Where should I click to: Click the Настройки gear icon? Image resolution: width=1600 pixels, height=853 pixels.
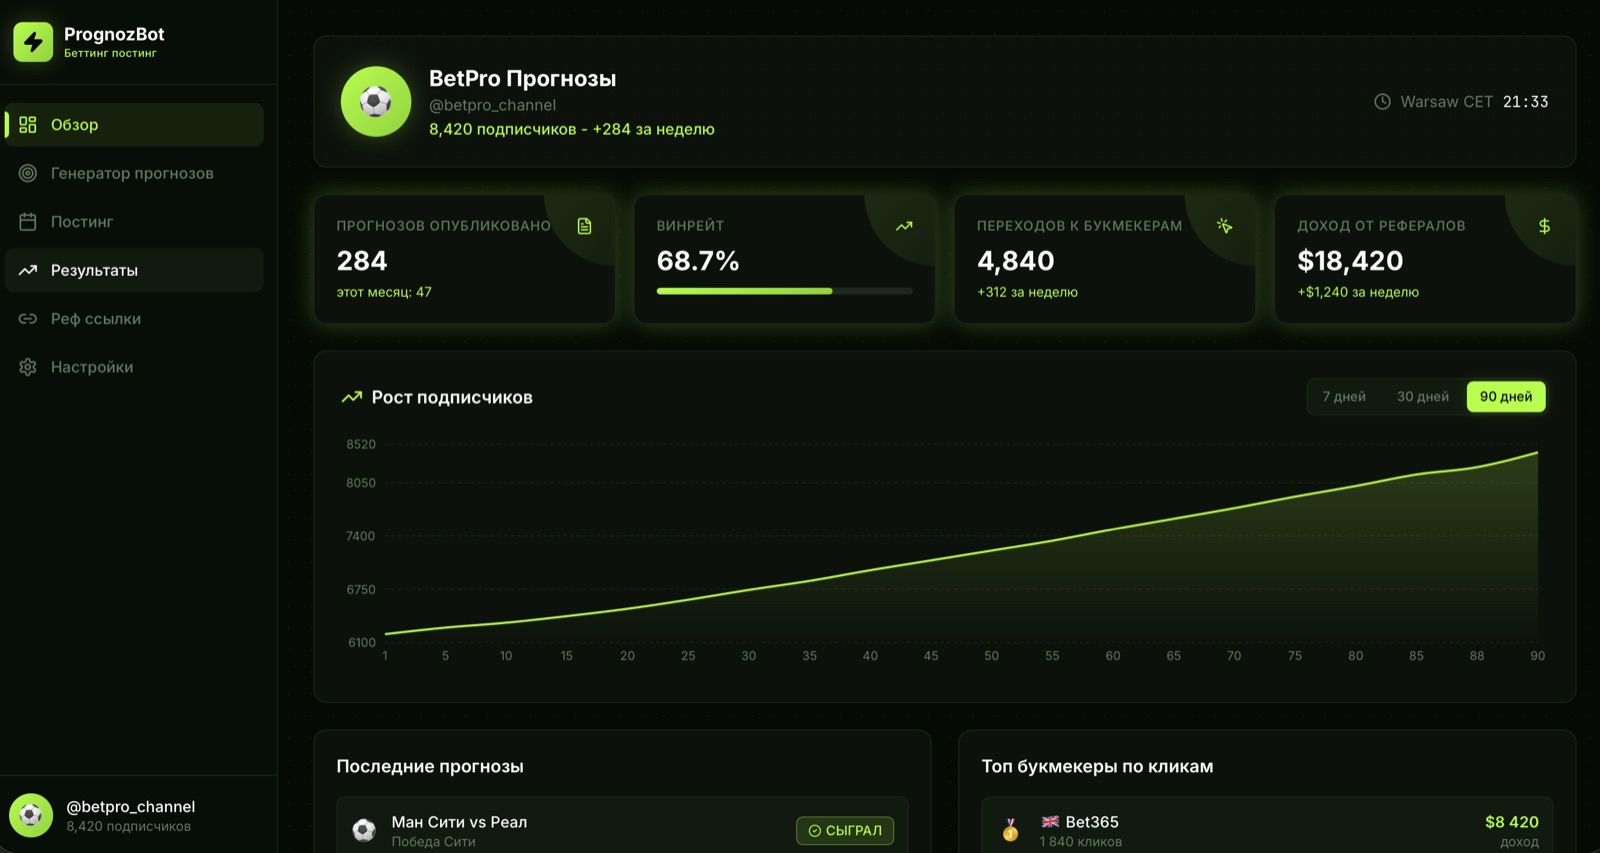point(28,367)
